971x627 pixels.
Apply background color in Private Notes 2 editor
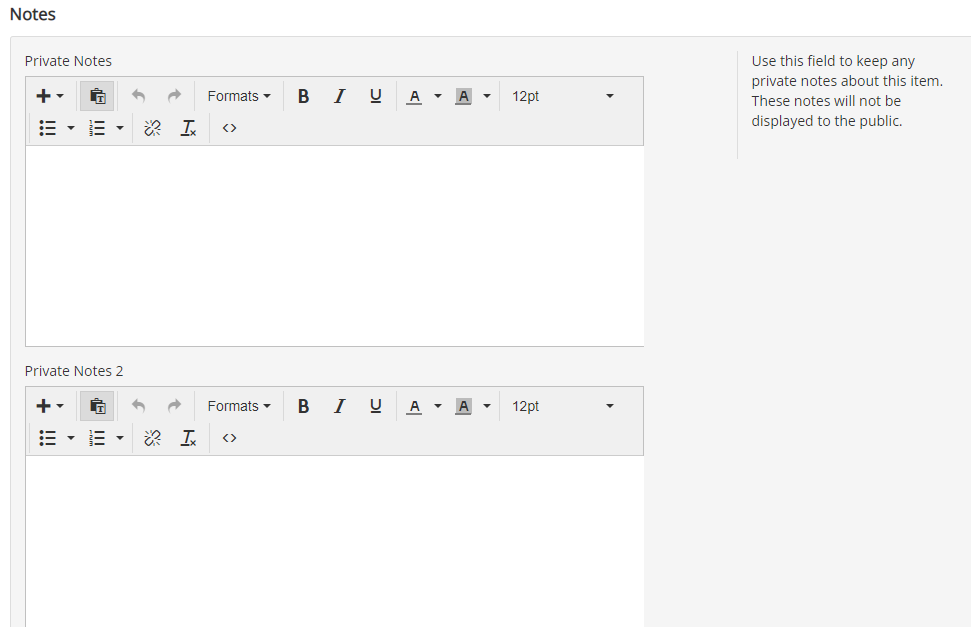[x=463, y=406]
